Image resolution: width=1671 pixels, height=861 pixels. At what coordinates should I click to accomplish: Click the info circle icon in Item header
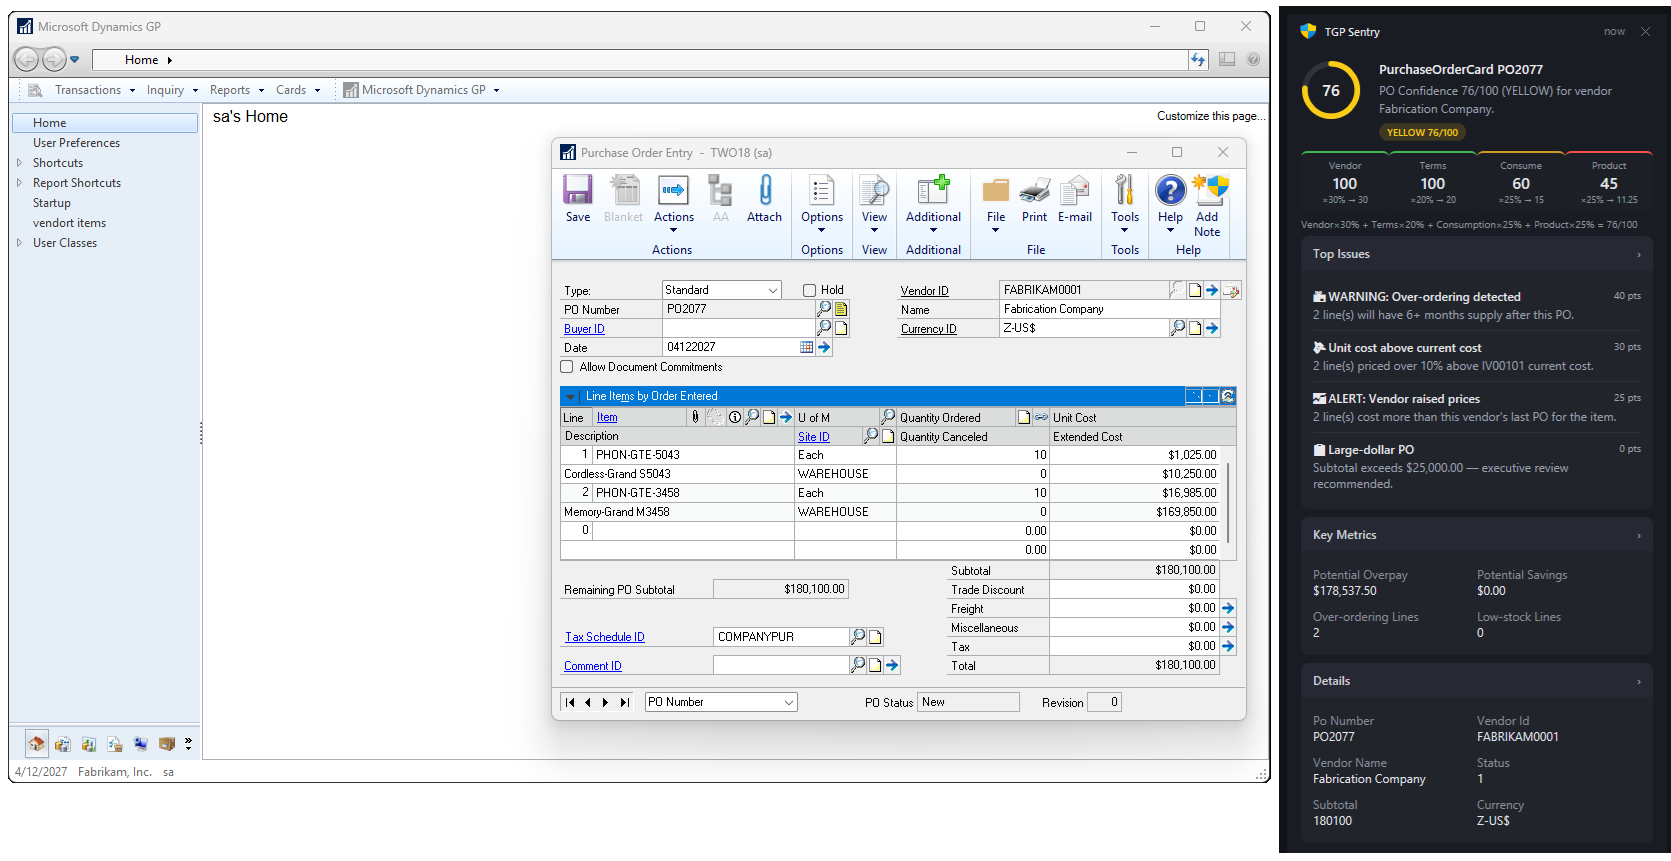[735, 417]
